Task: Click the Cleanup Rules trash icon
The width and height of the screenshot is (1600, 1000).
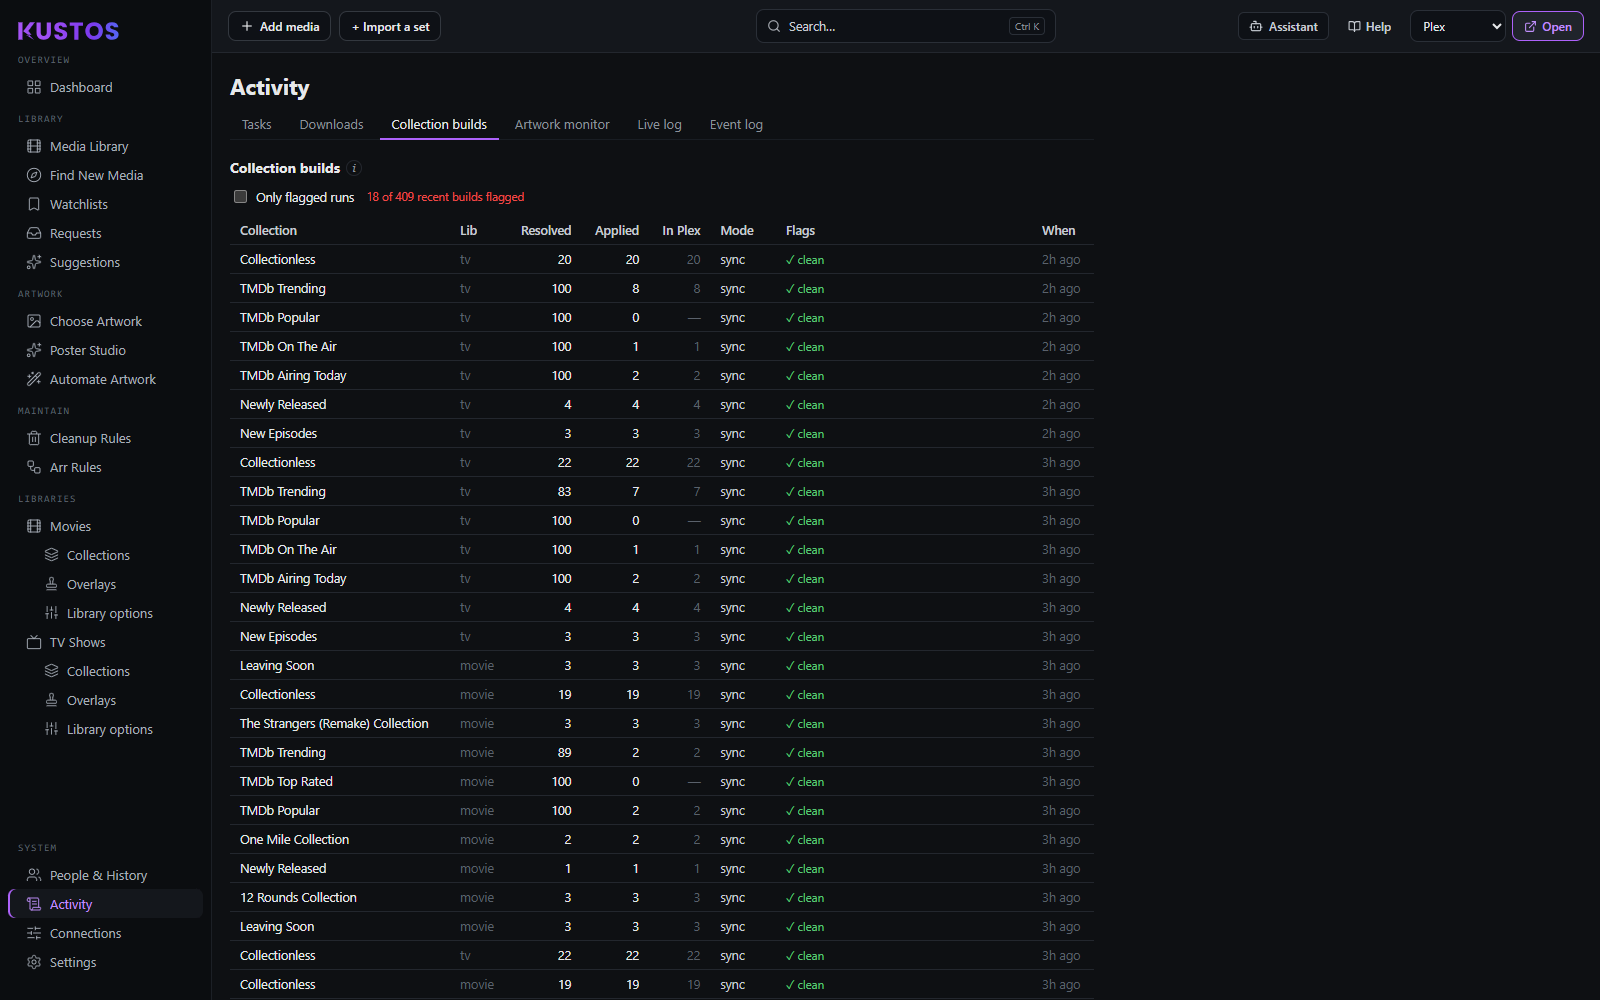Action: 34,438
